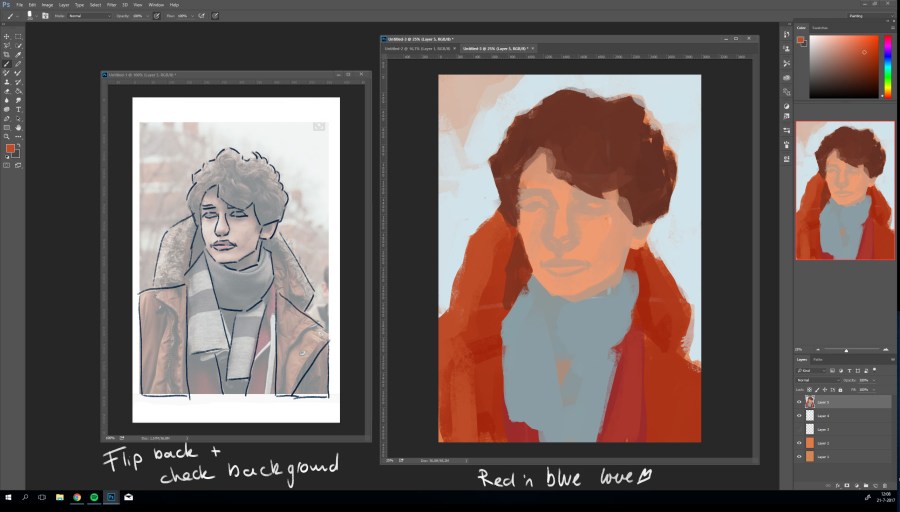
Task: Open the Image menu
Action: pyautogui.click(x=47, y=5)
